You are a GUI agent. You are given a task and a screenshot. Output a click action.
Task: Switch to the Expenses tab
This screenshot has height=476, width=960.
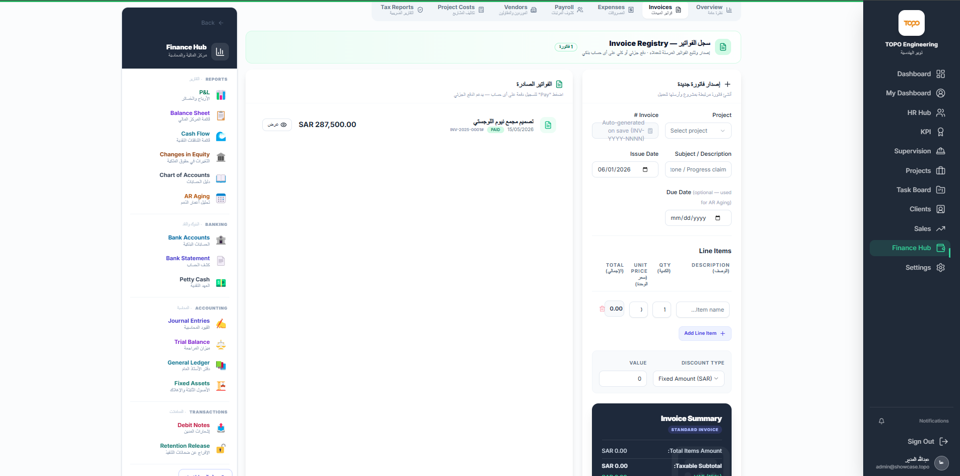pos(616,9)
